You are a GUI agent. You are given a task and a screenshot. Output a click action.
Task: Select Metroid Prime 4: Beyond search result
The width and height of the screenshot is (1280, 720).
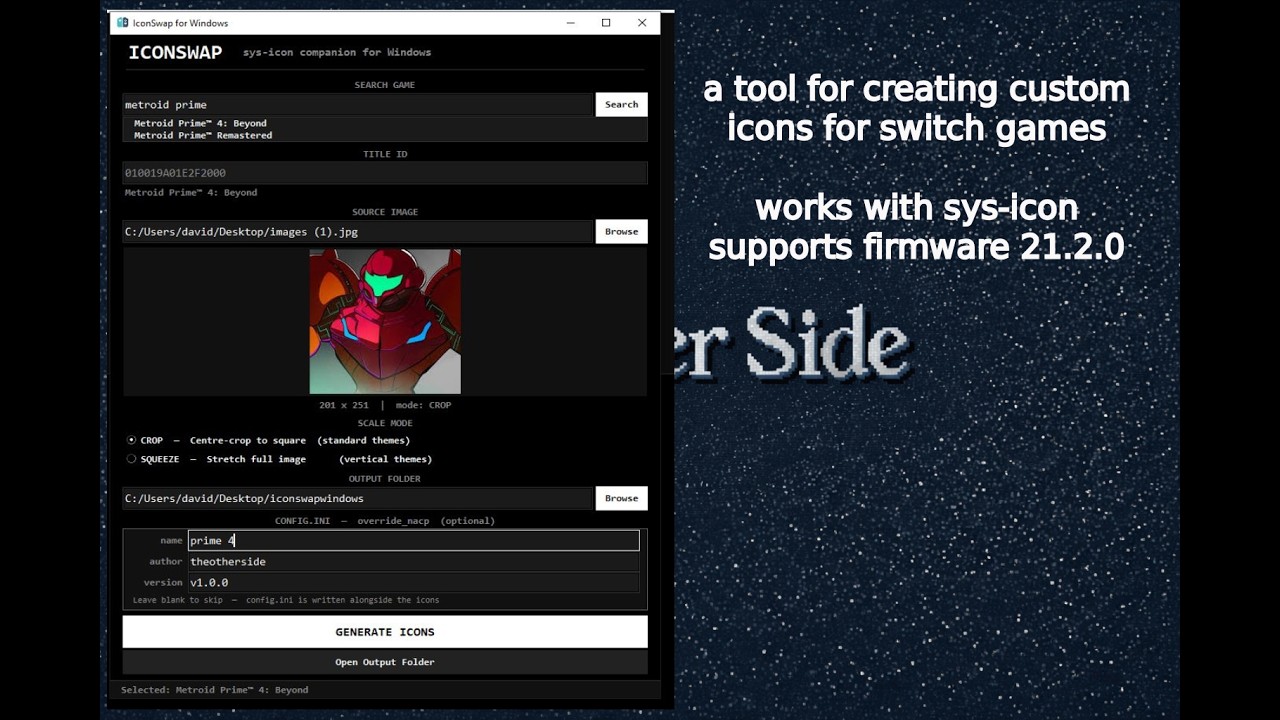point(201,124)
